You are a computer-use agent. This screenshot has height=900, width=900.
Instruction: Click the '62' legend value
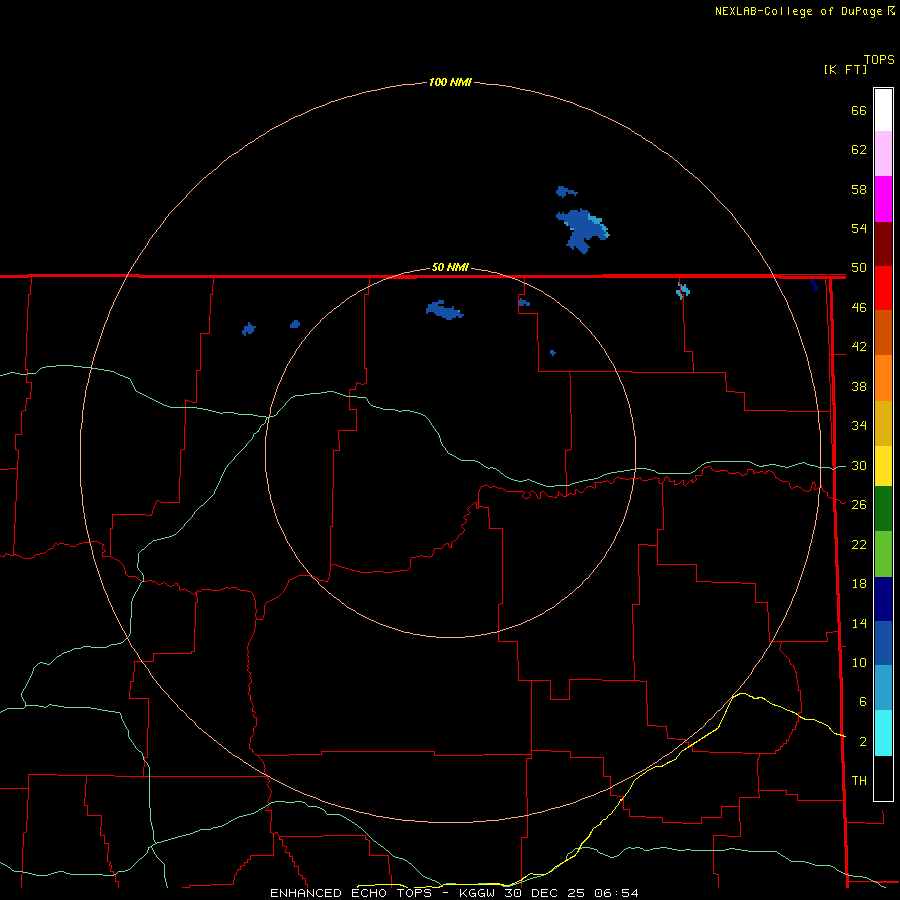click(859, 150)
